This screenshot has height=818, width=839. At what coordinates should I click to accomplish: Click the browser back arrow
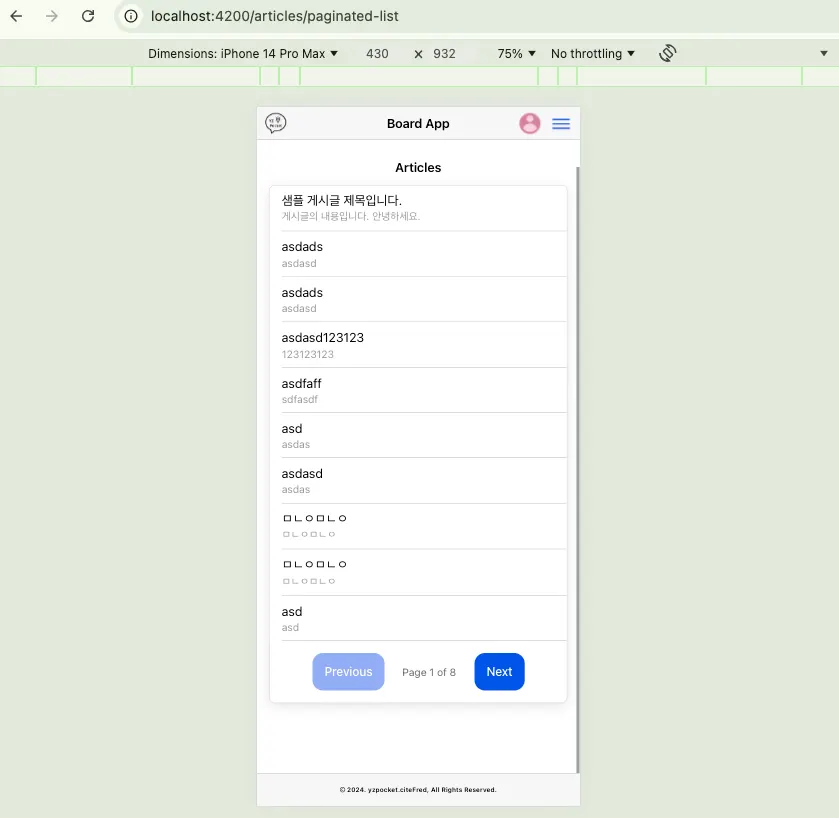(17, 16)
